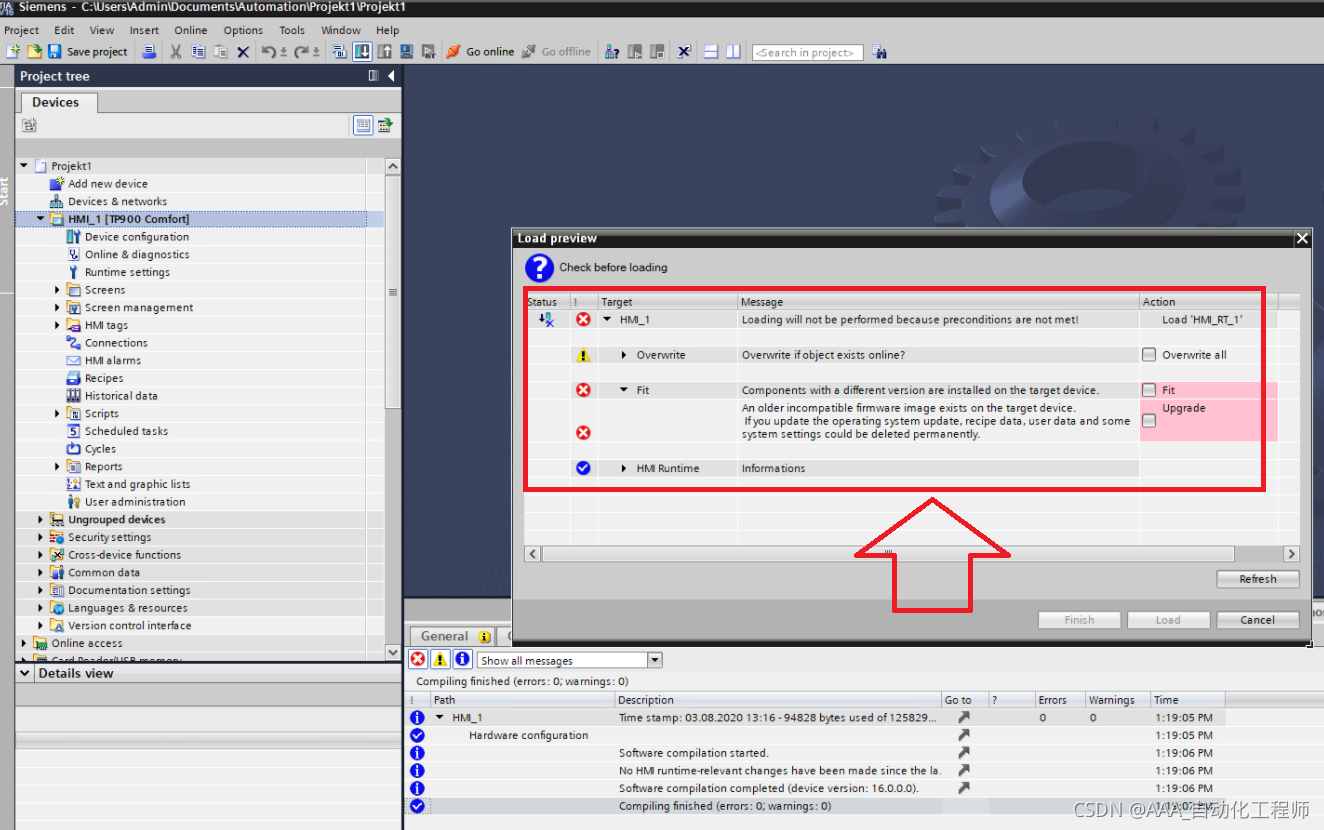This screenshot has width=1324, height=830.
Task: Expand the Scripts folder
Action: click(58, 413)
